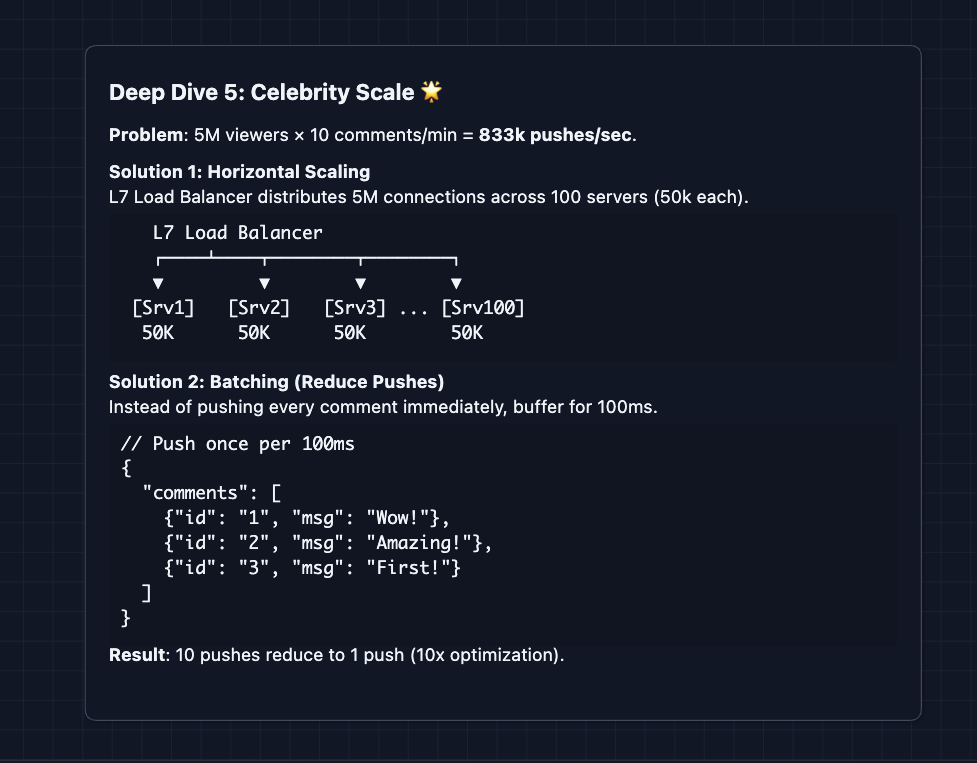Click the Solution 1: Horizontal Scaling heading
Image resolution: width=977 pixels, height=763 pixels.
click(x=239, y=172)
